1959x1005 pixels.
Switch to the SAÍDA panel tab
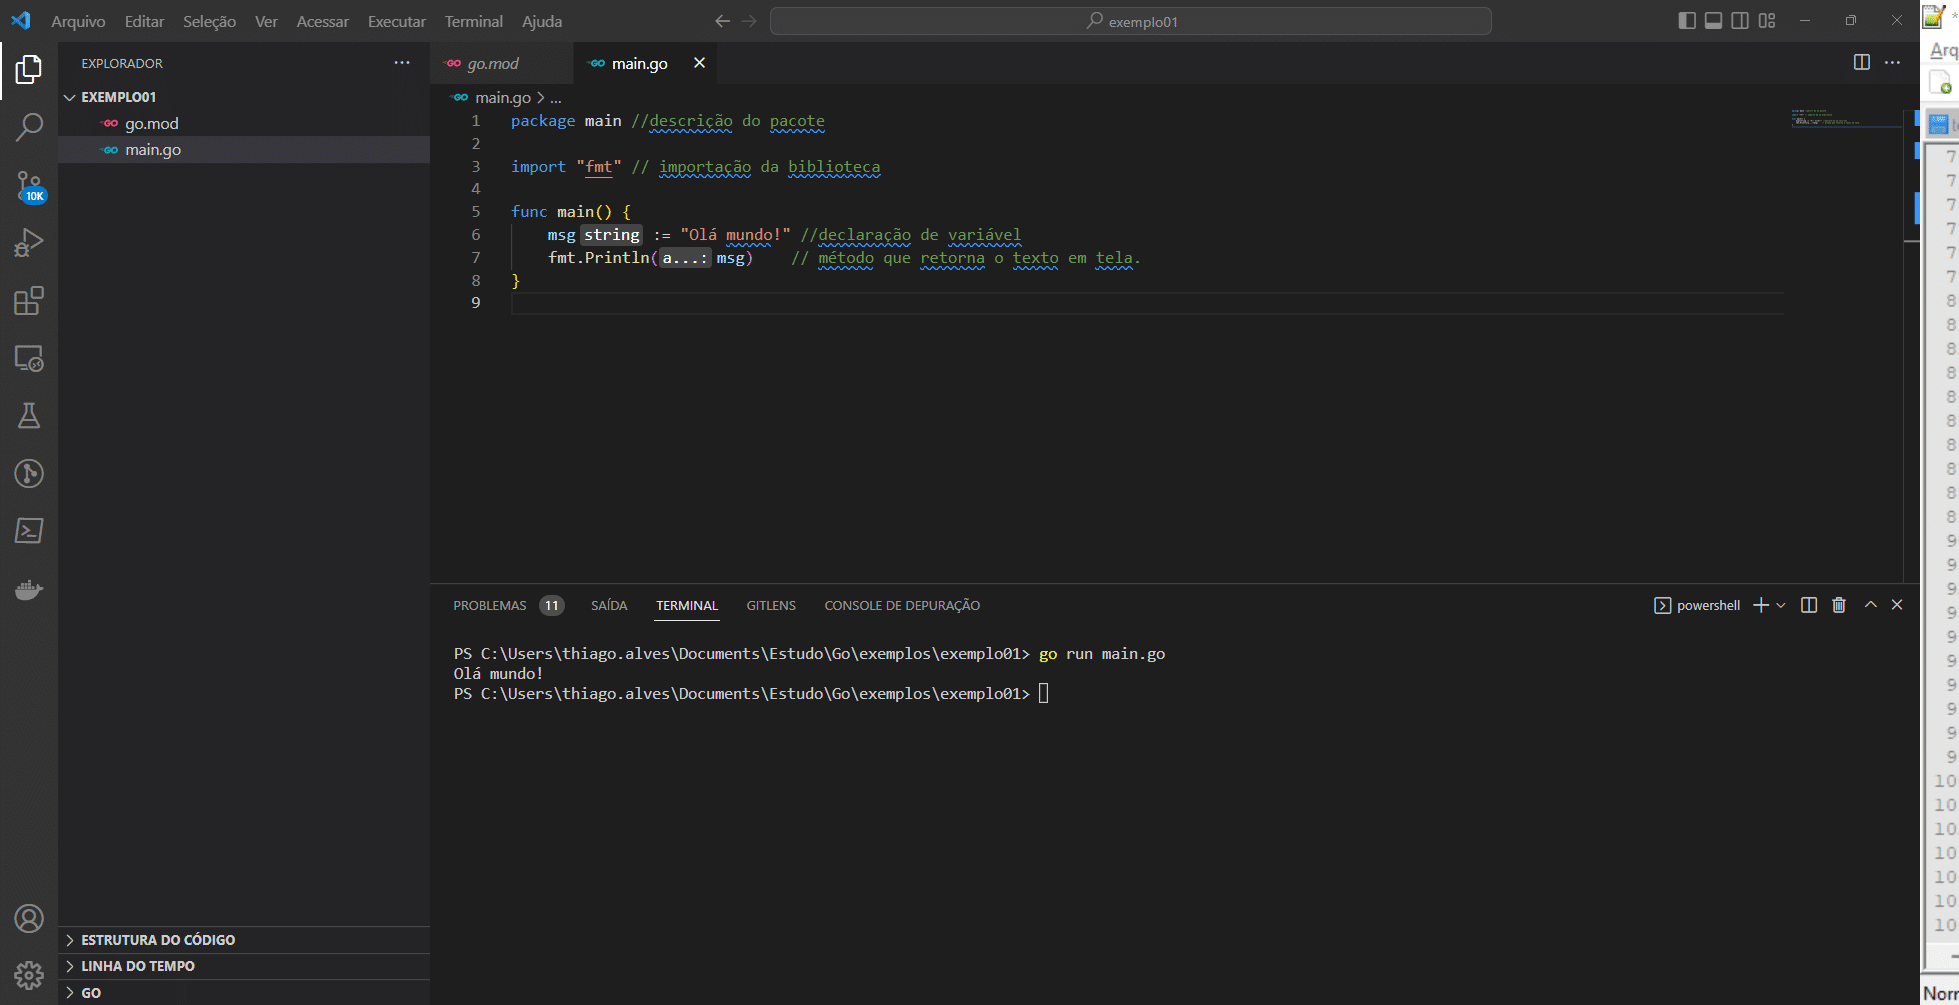click(x=609, y=605)
